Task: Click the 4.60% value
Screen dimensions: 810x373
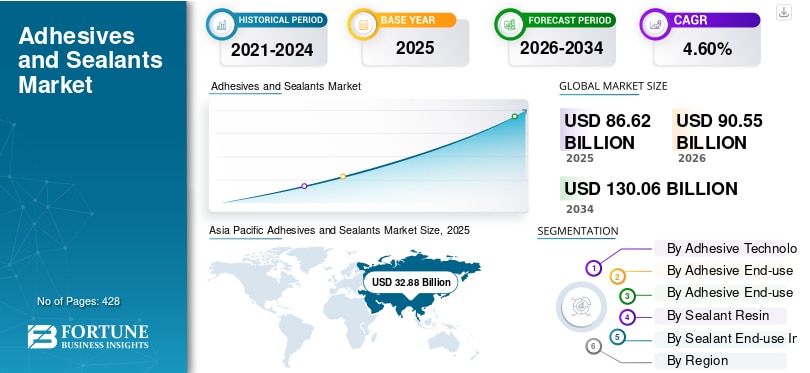Action: 707,49
